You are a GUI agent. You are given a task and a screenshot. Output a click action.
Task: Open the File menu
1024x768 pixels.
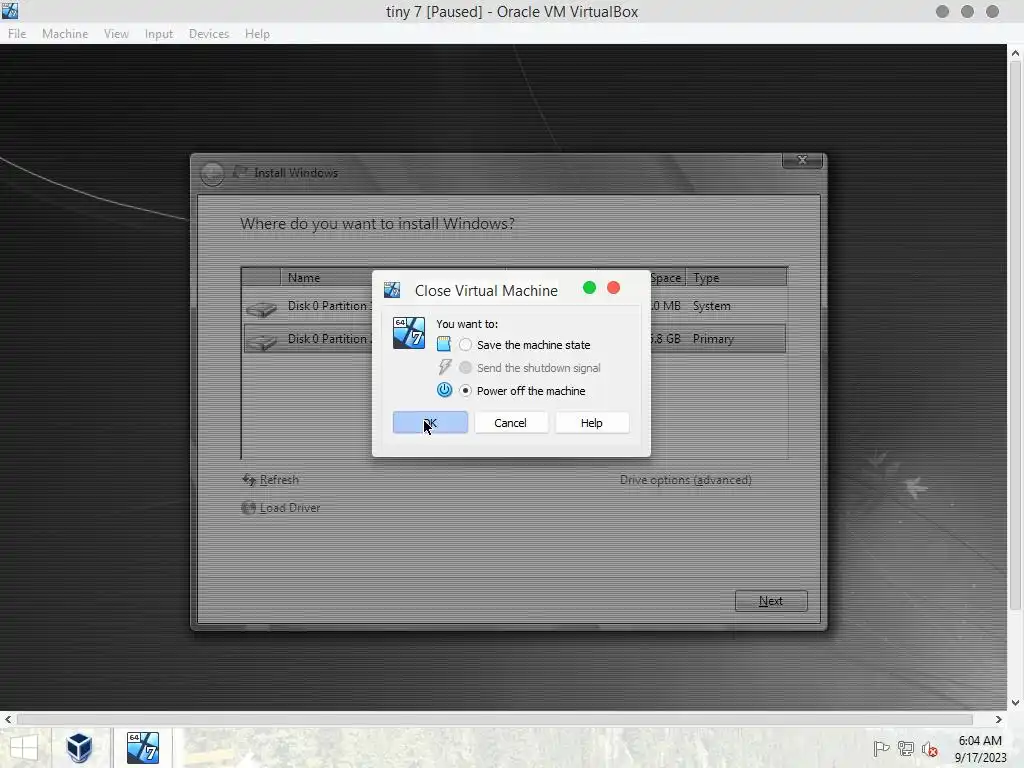click(17, 34)
